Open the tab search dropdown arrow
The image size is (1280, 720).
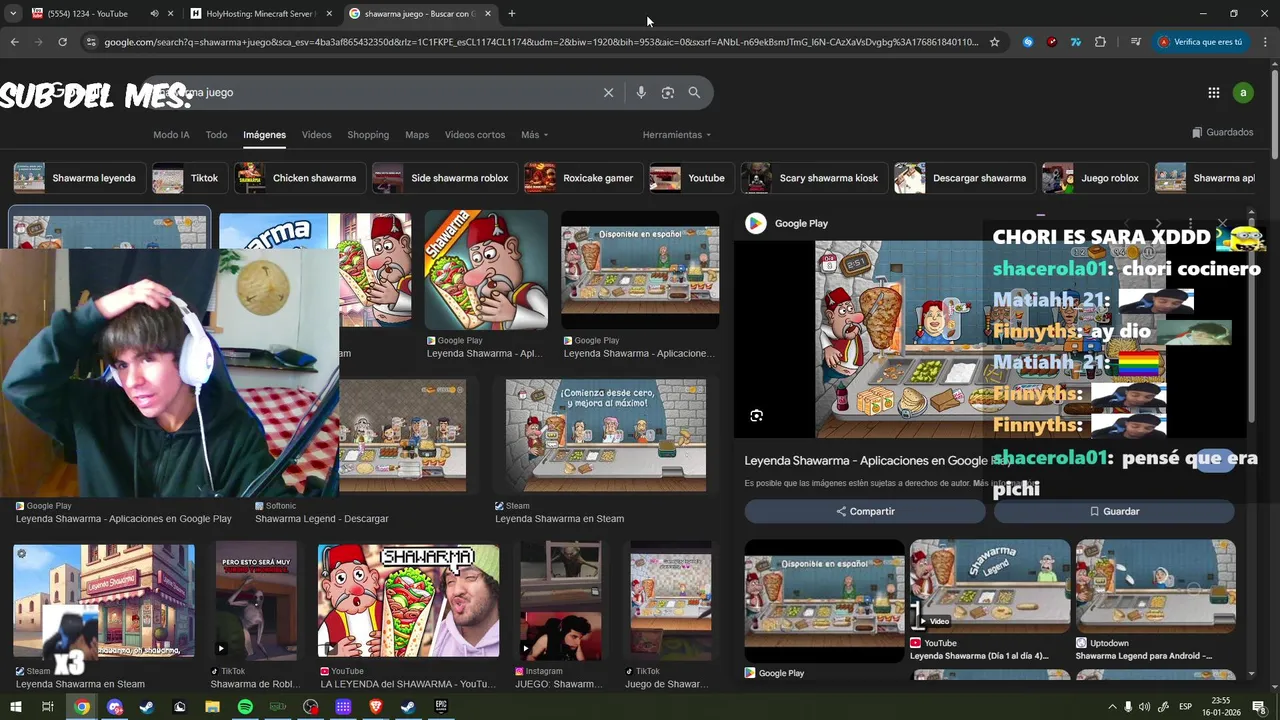click(13, 14)
